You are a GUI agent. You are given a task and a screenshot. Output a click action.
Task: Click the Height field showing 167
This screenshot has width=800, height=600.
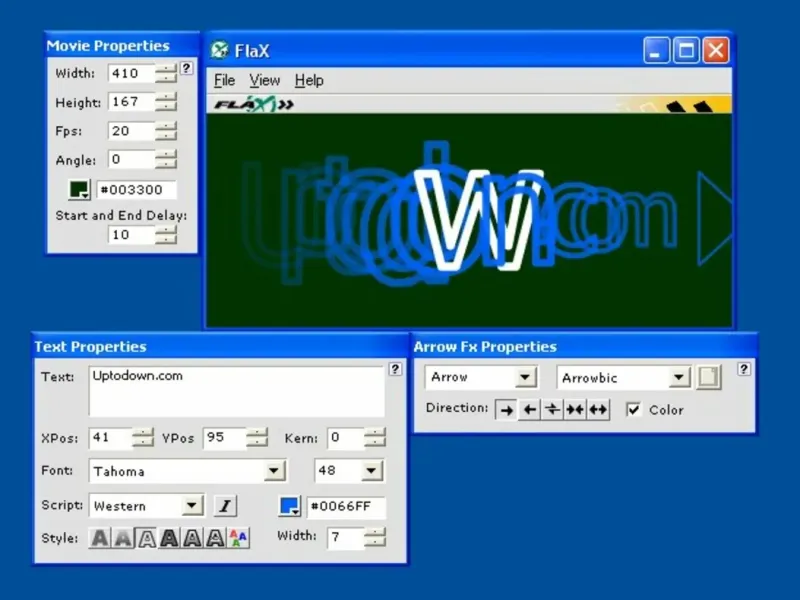pos(132,102)
